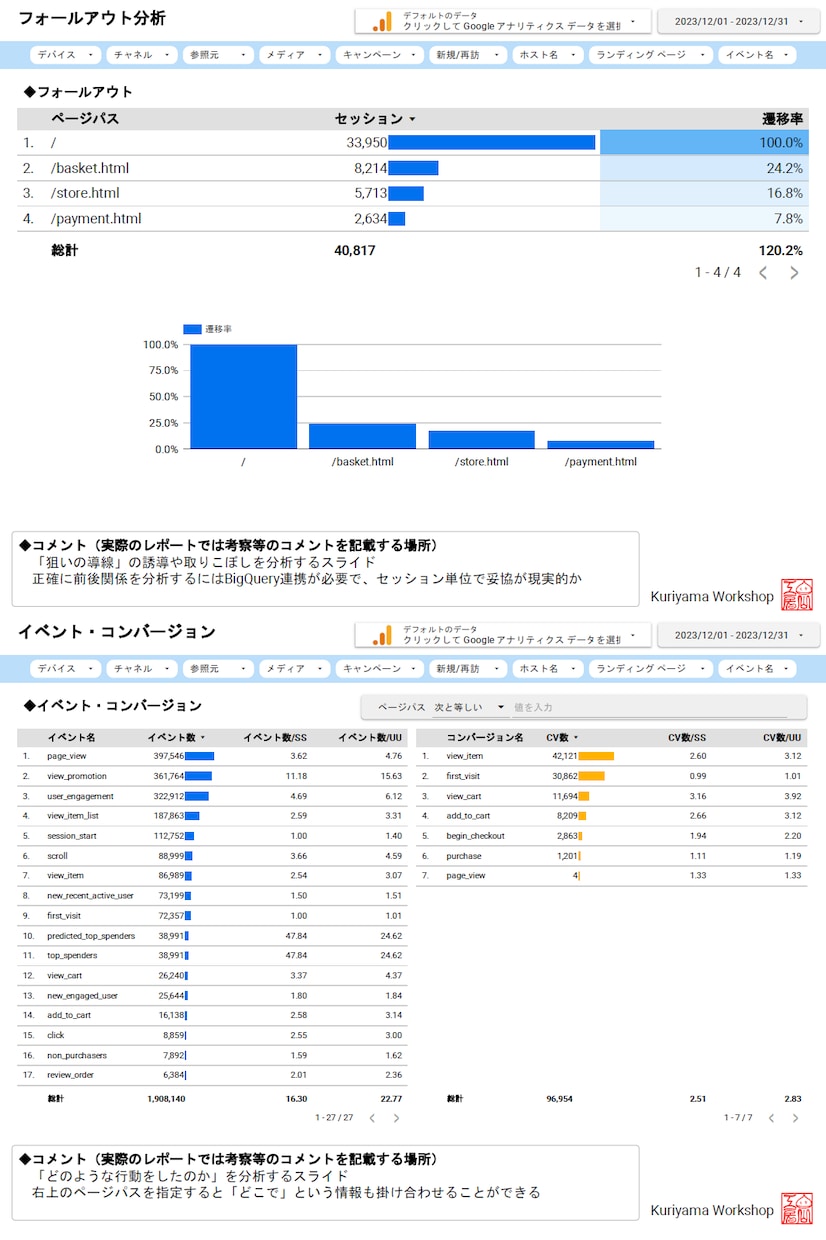
Task: Click the /store.html bar in the chart
Action: click(481, 440)
